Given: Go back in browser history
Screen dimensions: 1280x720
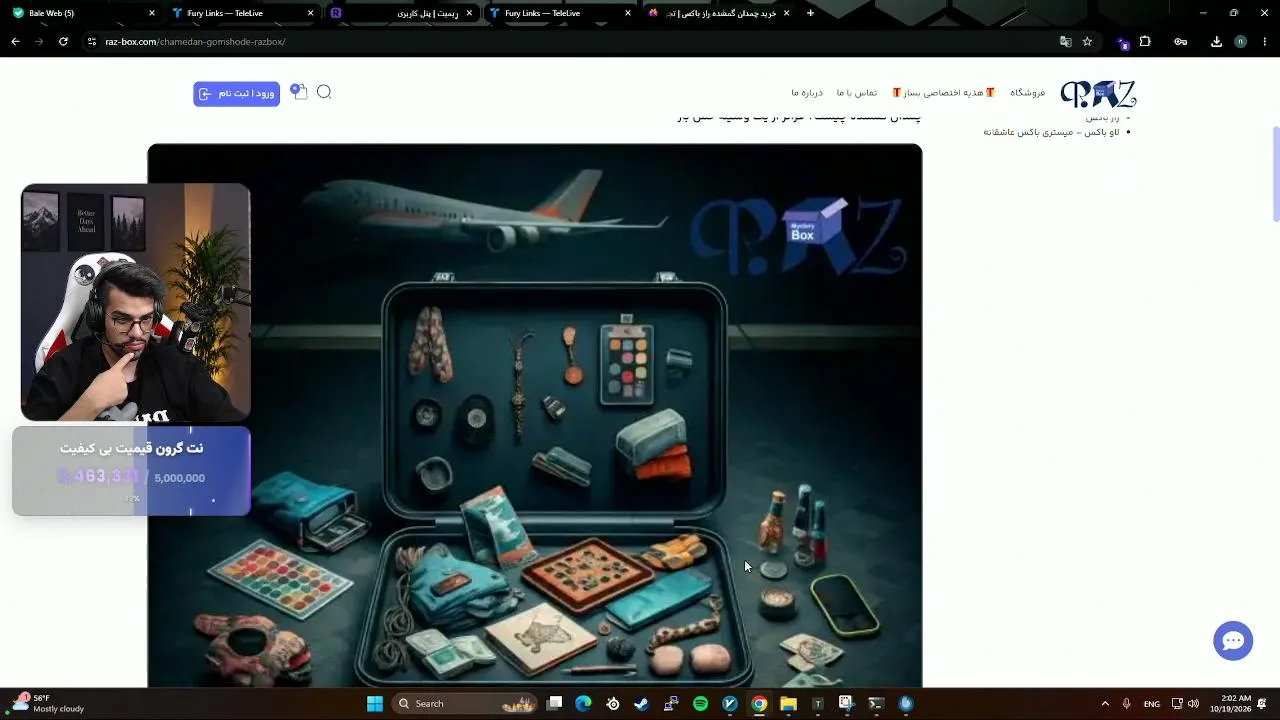Looking at the screenshot, I should [x=15, y=42].
